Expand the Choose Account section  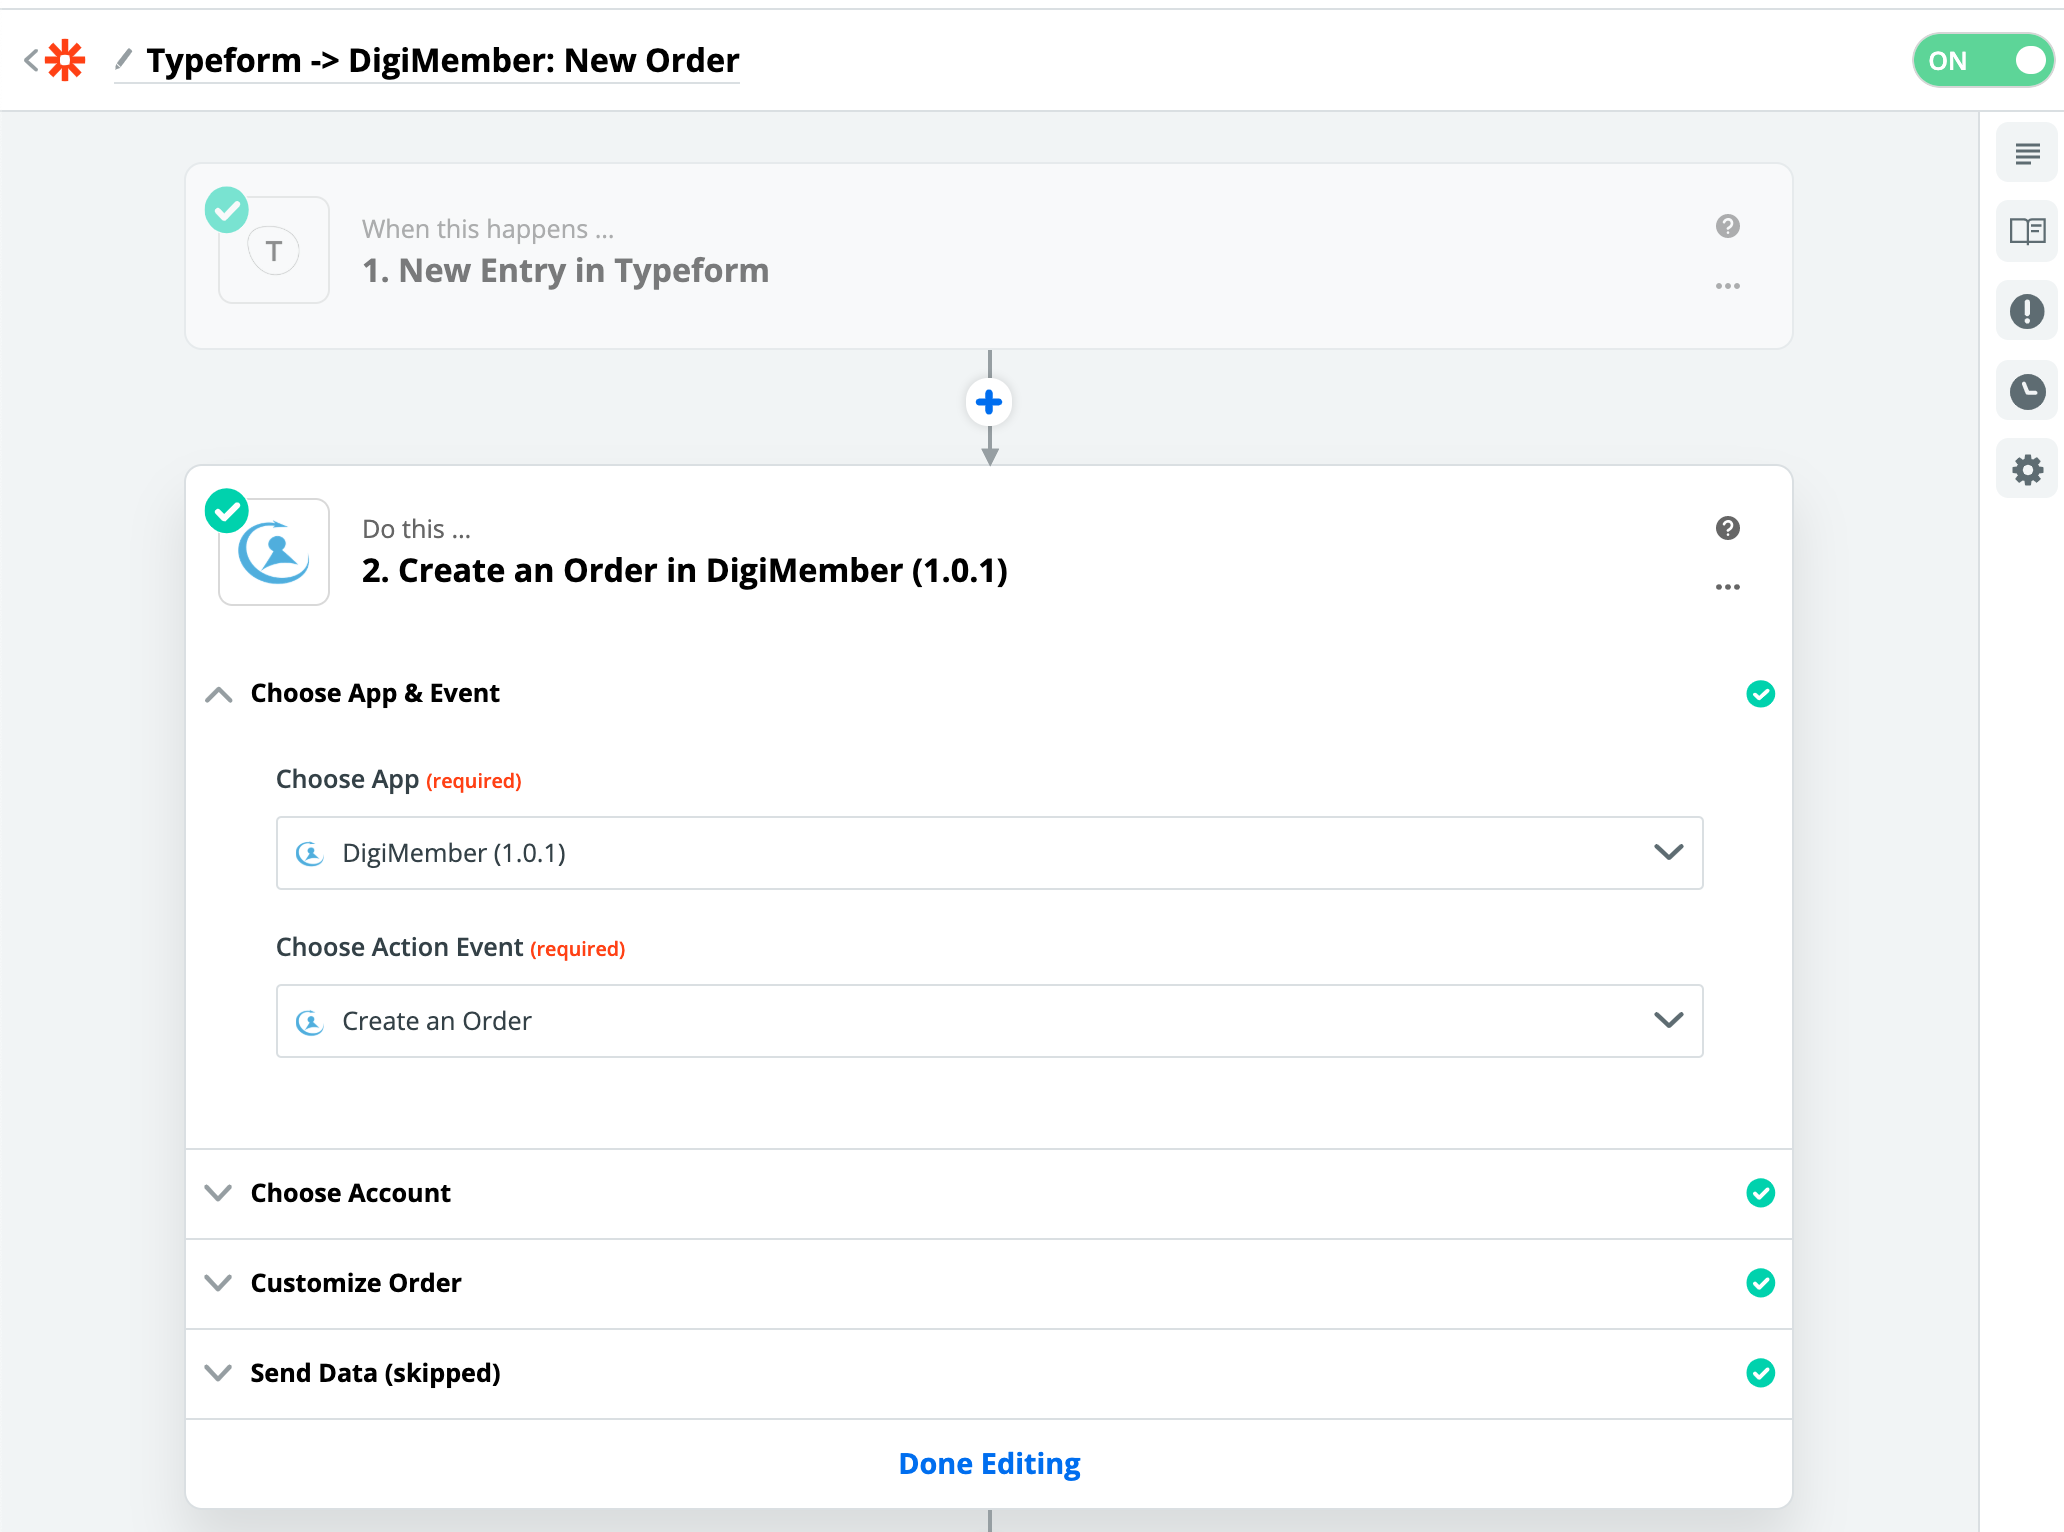tap(350, 1193)
